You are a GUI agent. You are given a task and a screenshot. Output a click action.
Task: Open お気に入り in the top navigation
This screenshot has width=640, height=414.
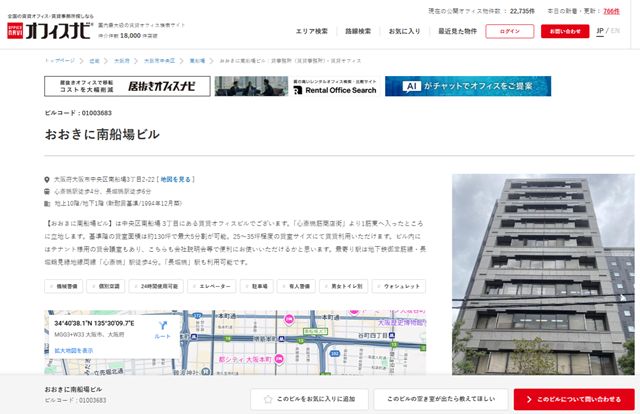click(404, 31)
